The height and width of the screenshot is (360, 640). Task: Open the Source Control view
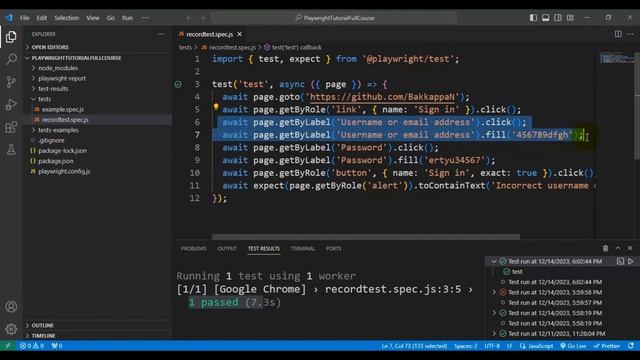click(x=11, y=82)
